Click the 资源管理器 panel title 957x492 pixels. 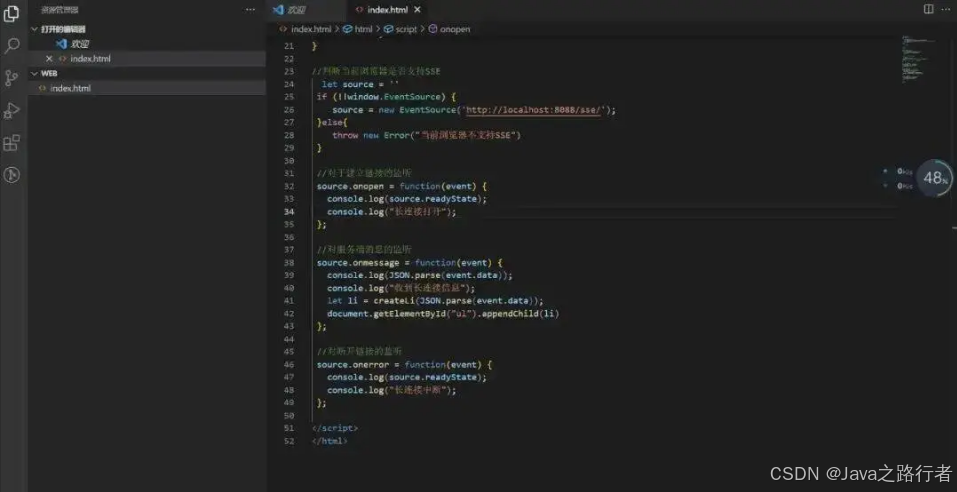tap(59, 10)
